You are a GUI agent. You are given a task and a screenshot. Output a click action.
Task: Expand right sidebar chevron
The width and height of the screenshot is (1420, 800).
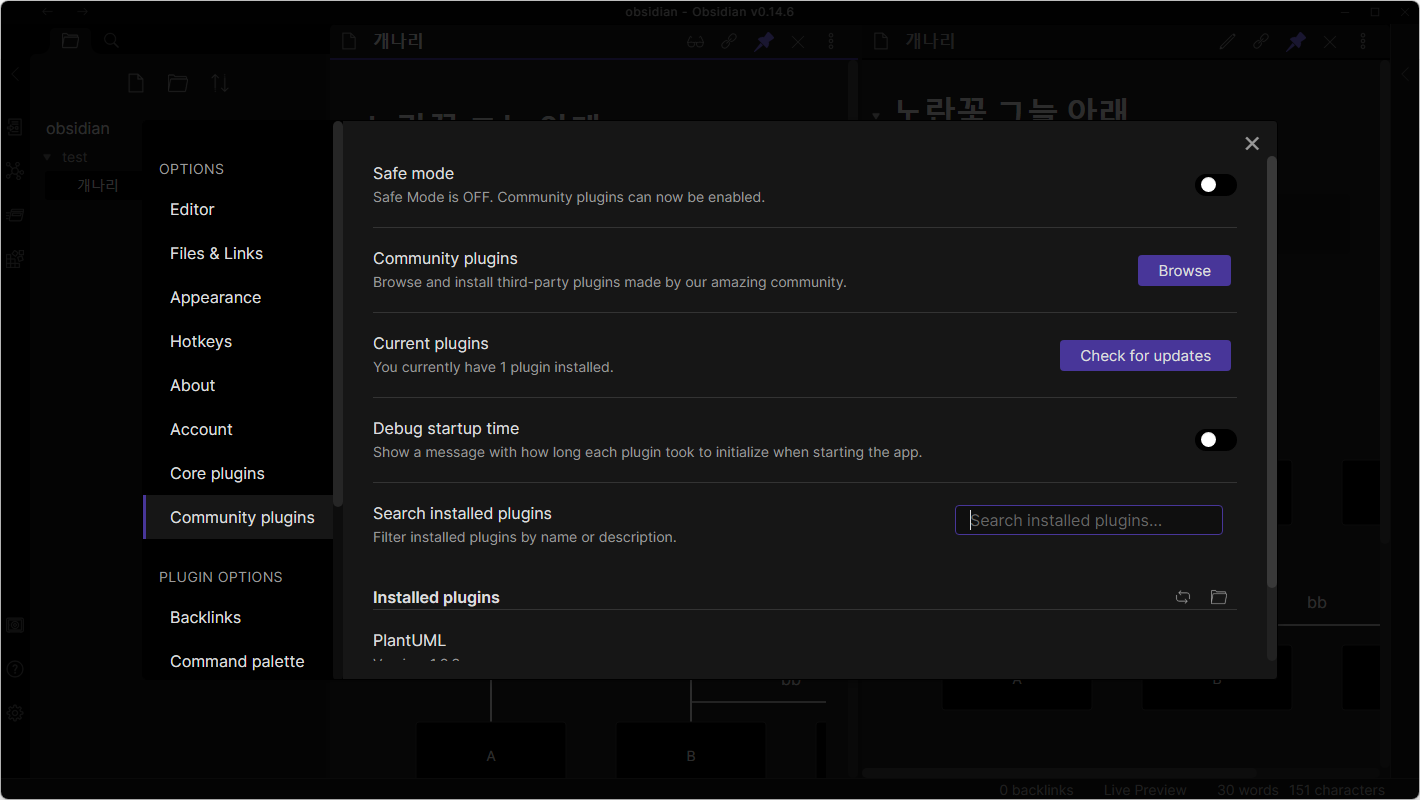pos(1406,74)
